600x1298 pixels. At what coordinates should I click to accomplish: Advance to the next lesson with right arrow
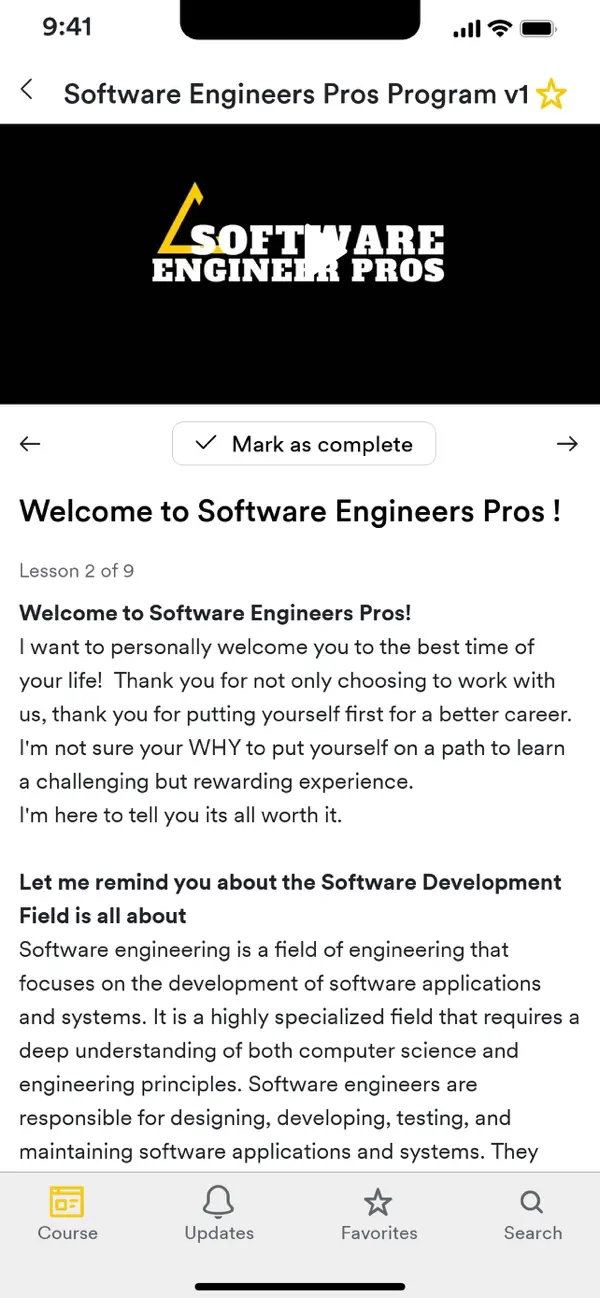(567, 444)
